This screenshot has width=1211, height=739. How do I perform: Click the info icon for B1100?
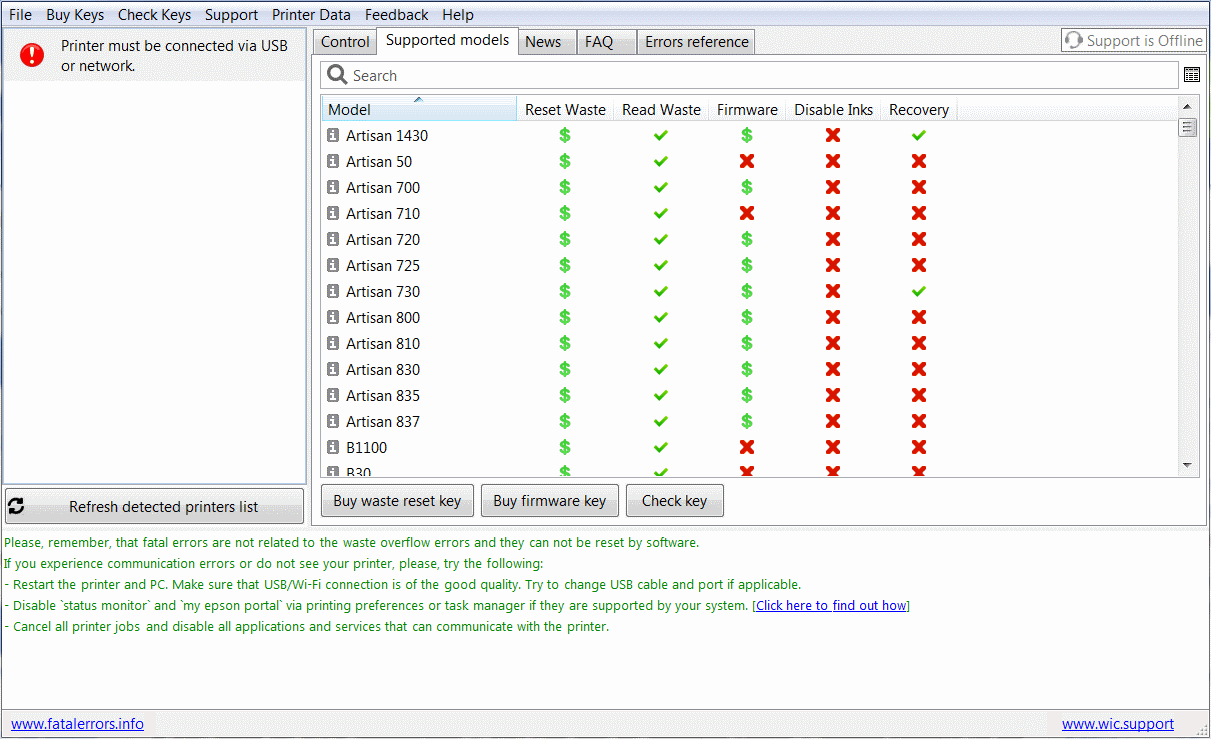point(333,448)
